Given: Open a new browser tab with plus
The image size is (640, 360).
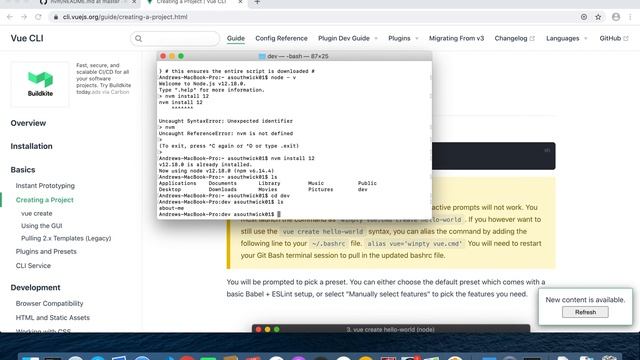Looking at the screenshot, I should pos(257,2).
